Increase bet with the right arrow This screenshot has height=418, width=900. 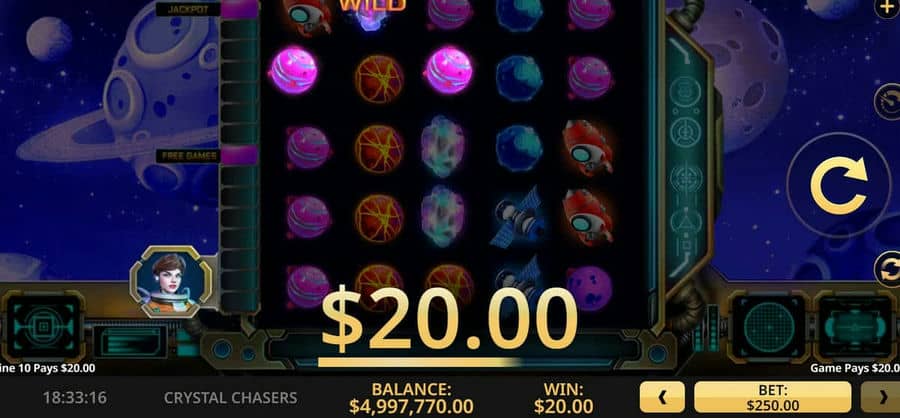[x=880, y=397]
